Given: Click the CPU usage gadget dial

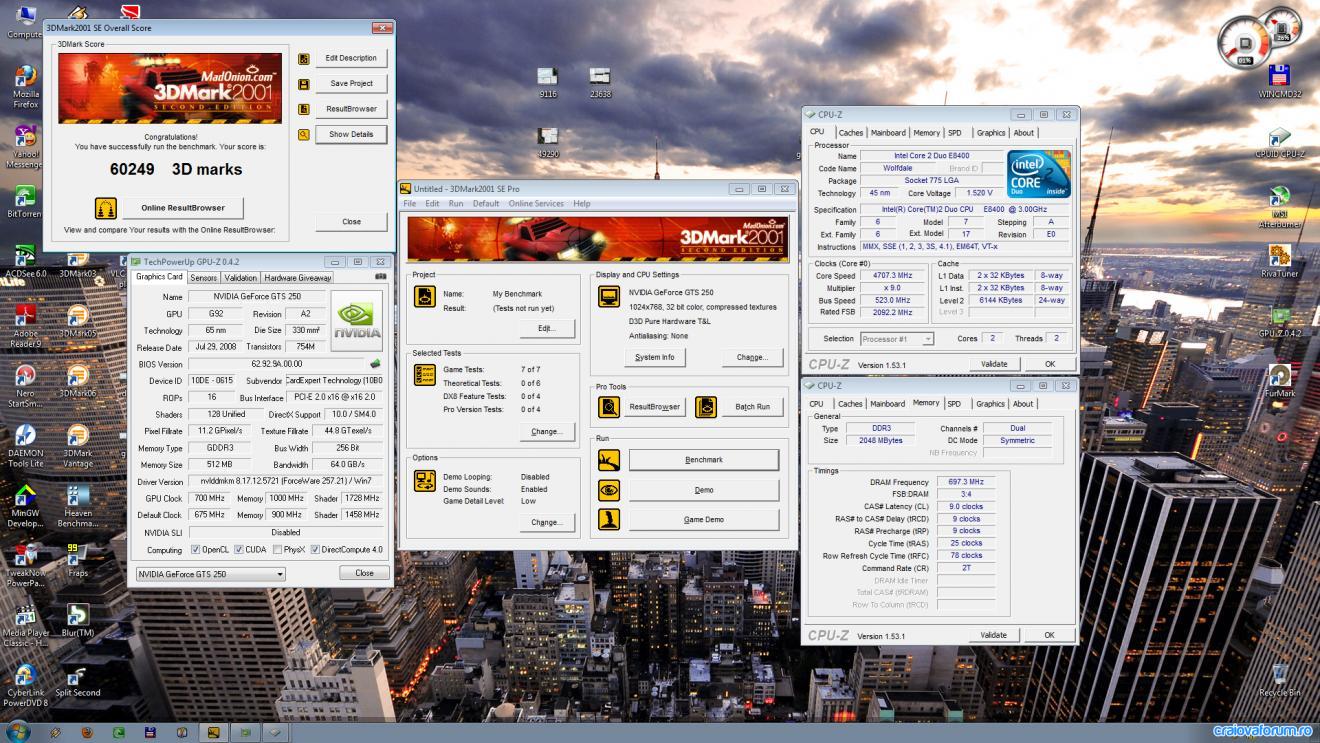Looking at the screenshot, I should (1244, 43).
